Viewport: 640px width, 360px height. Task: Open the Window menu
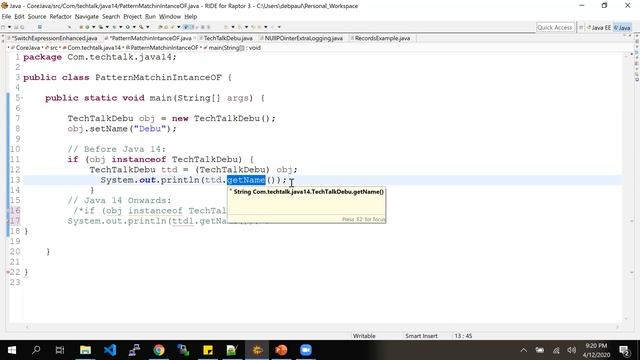click(x=170, y=17)
